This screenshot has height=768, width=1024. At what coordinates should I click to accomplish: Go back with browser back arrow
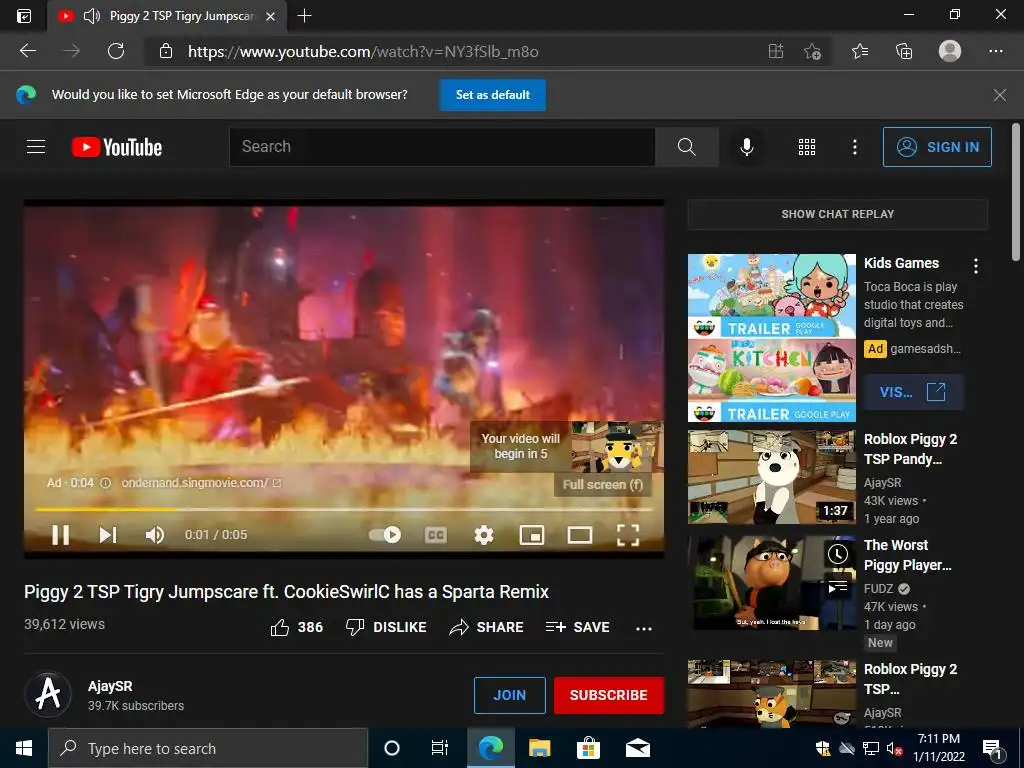coord(27,51)
